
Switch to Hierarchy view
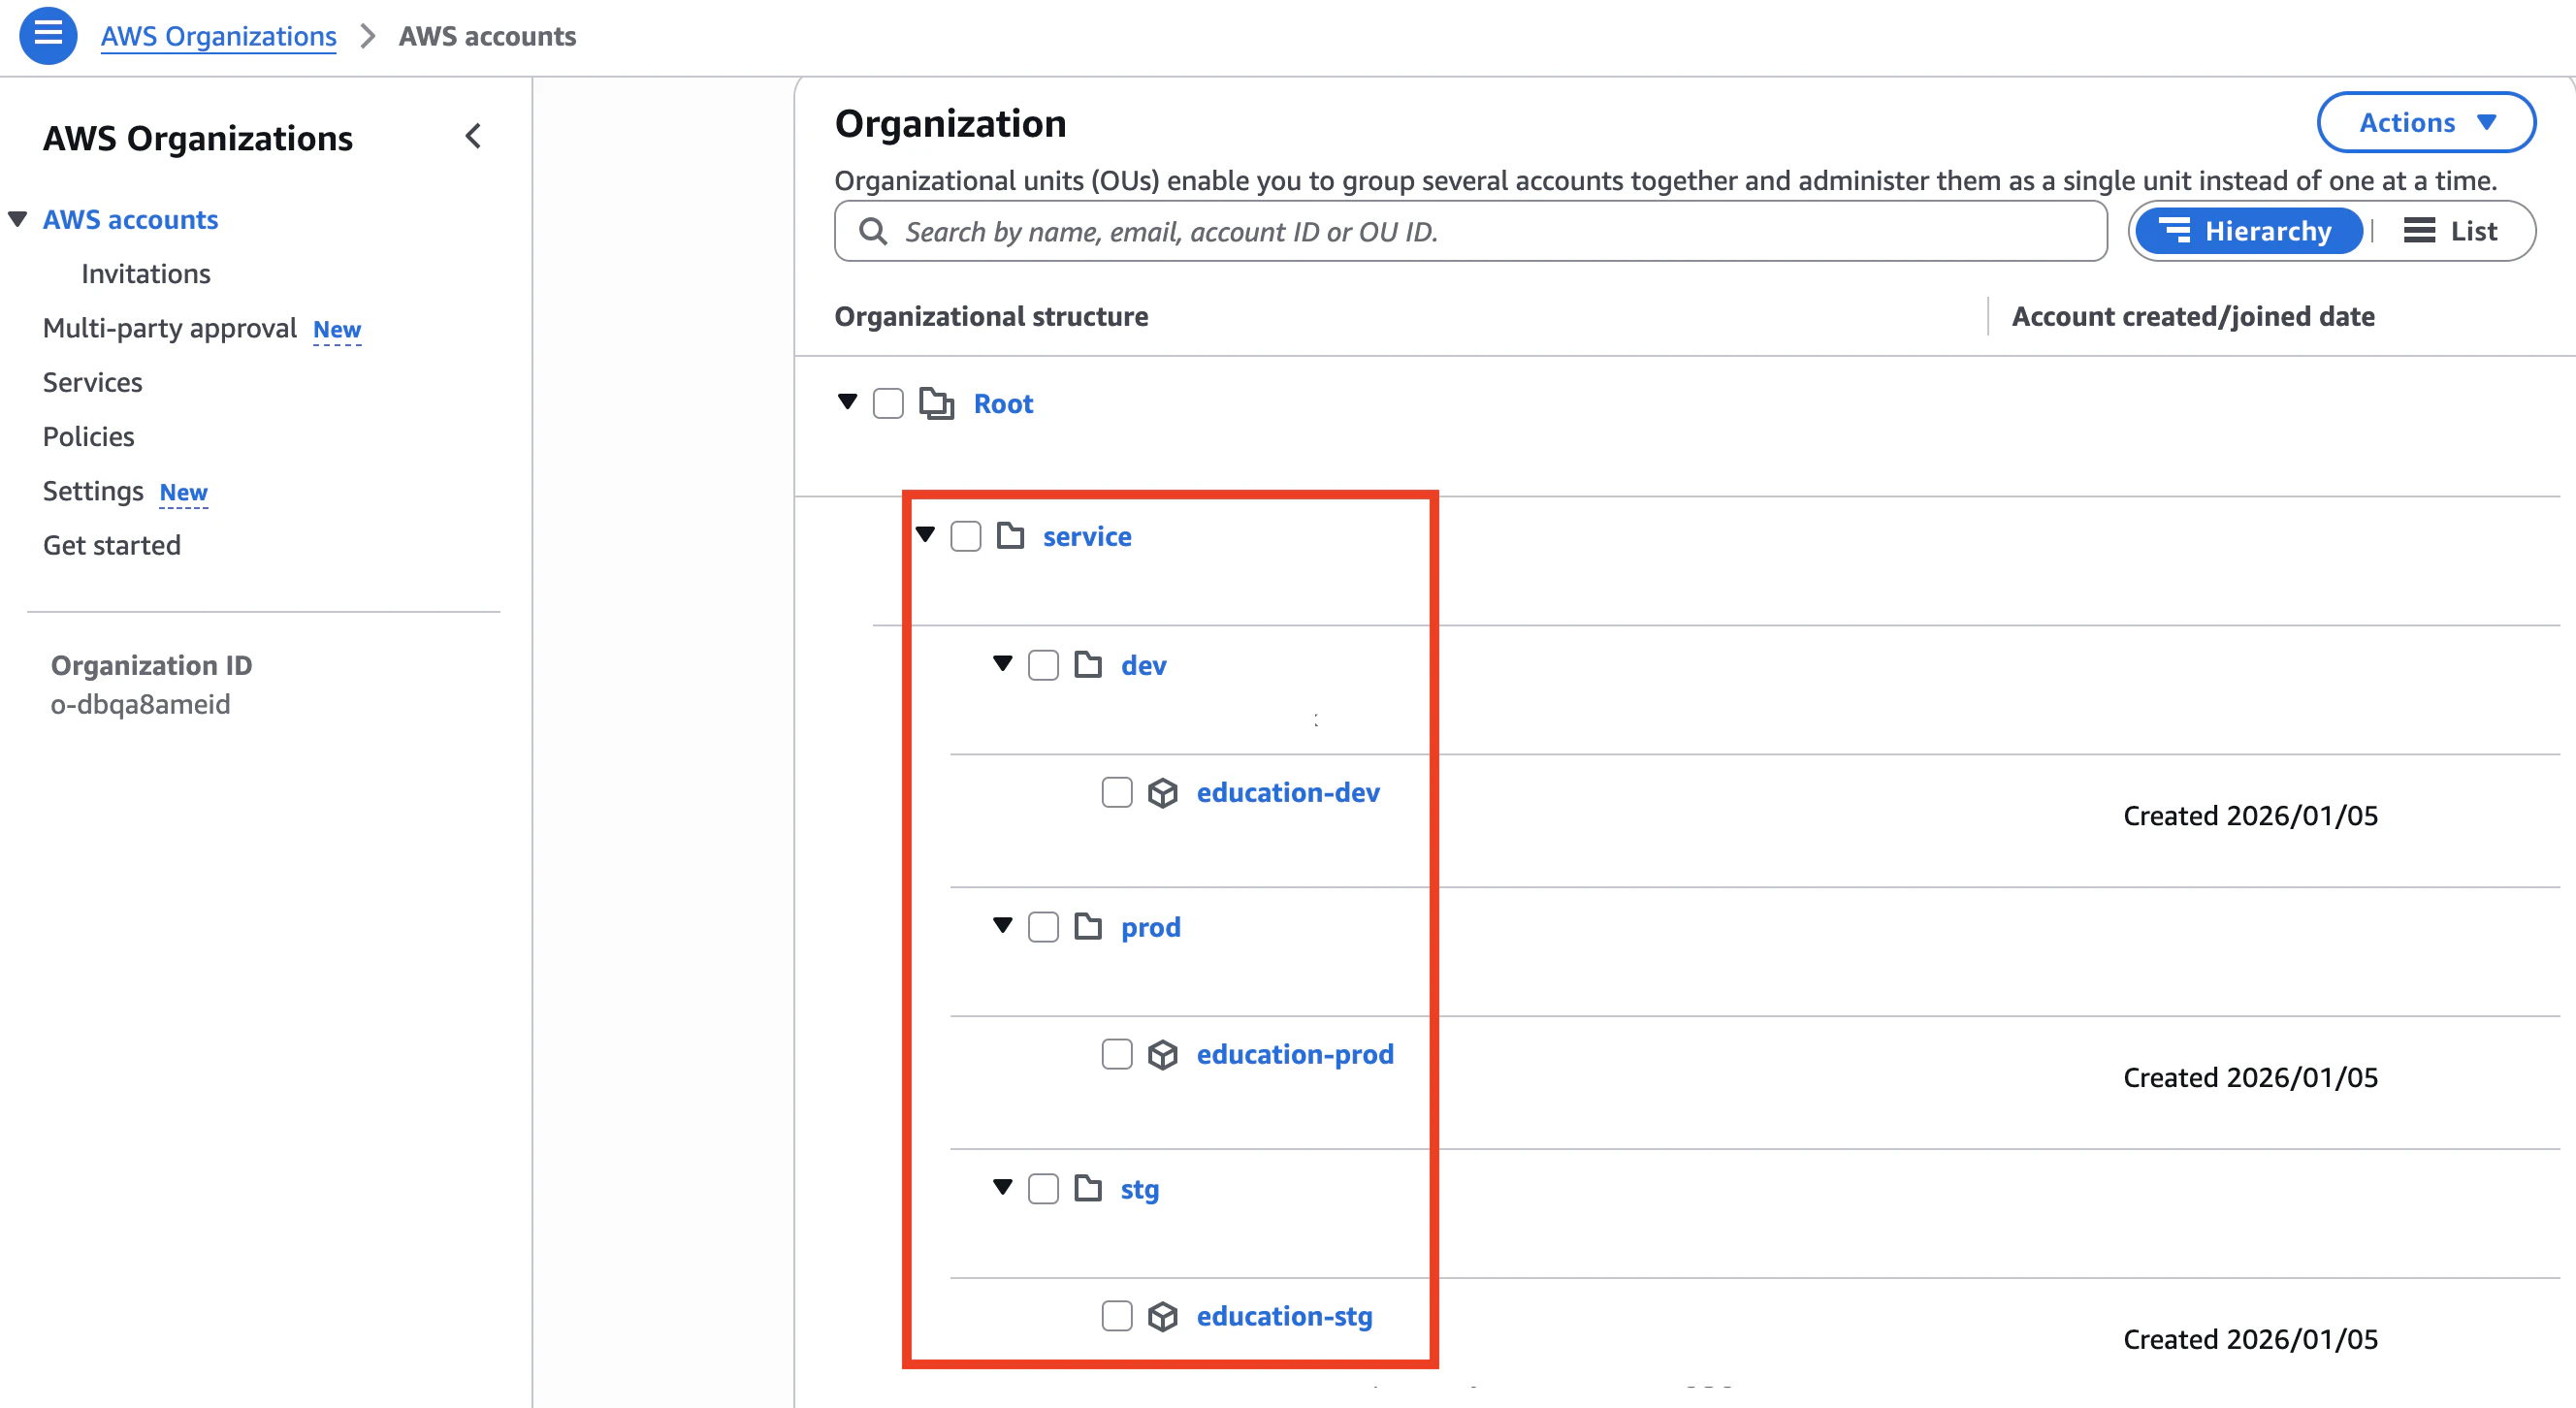tap(2249, 231)
